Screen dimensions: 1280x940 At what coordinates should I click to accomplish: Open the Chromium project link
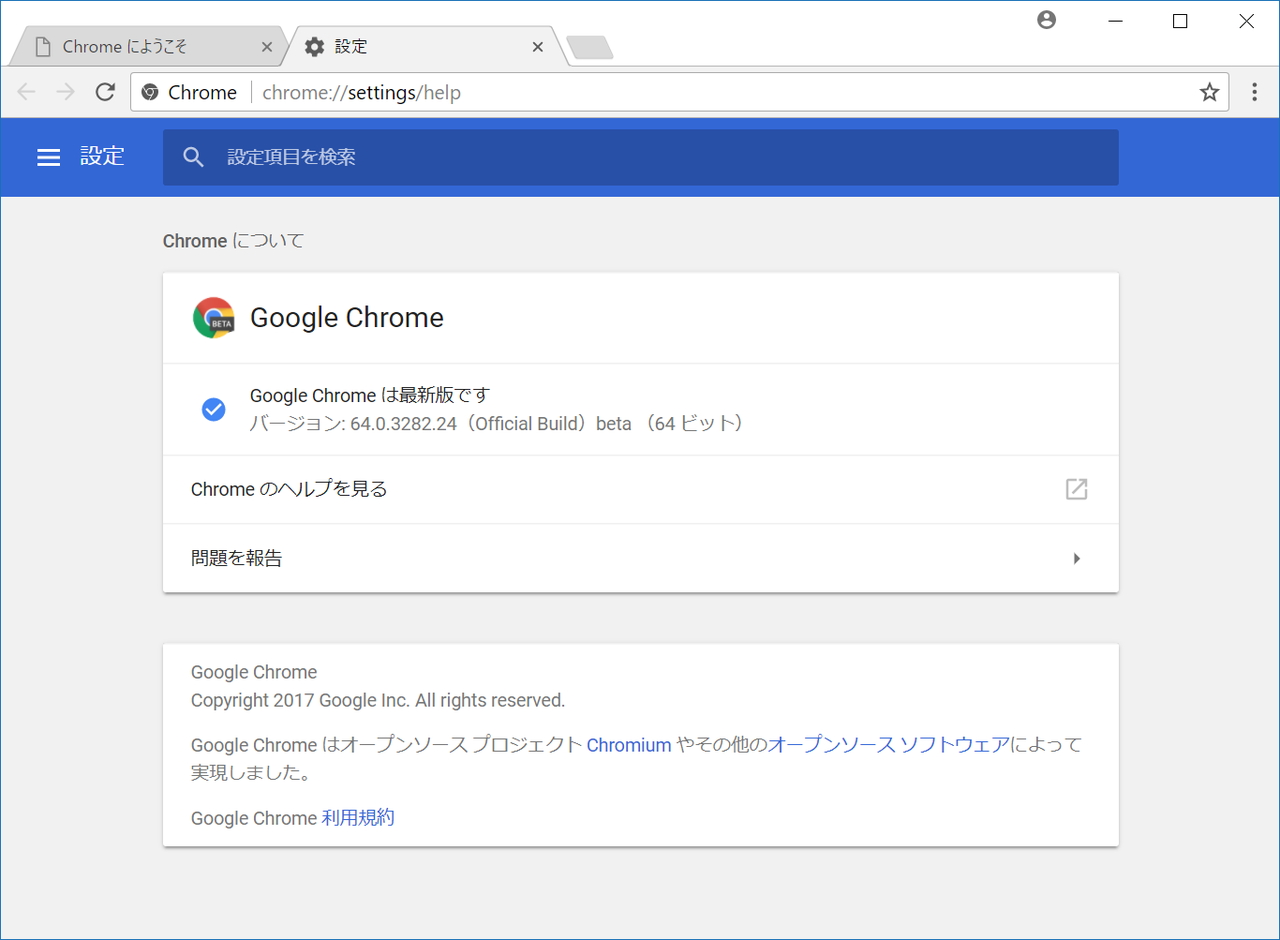point(629,744)
